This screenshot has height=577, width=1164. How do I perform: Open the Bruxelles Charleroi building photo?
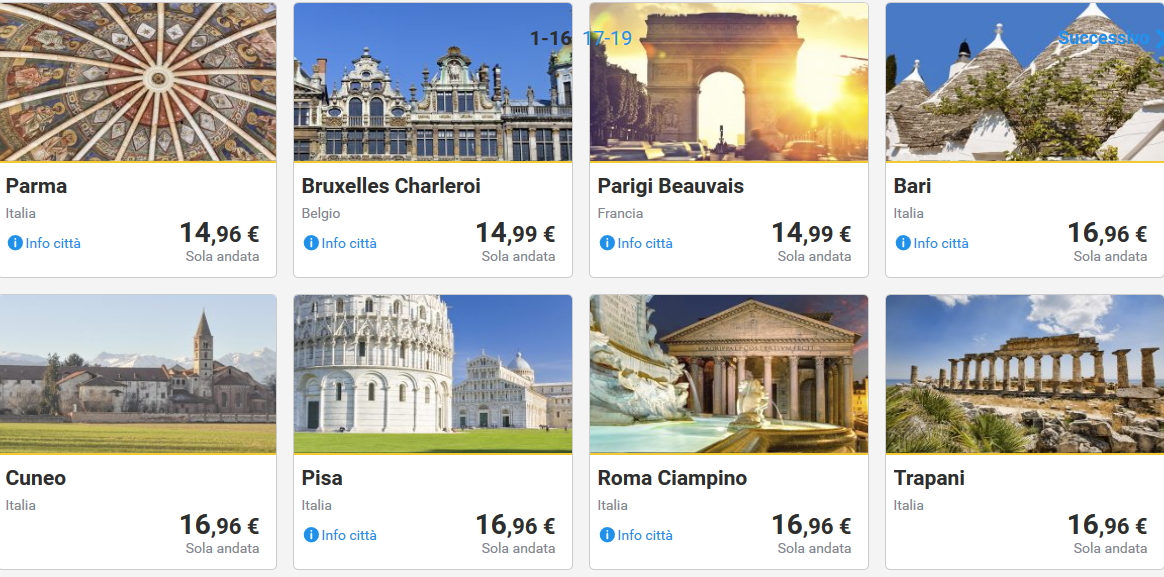432,100
